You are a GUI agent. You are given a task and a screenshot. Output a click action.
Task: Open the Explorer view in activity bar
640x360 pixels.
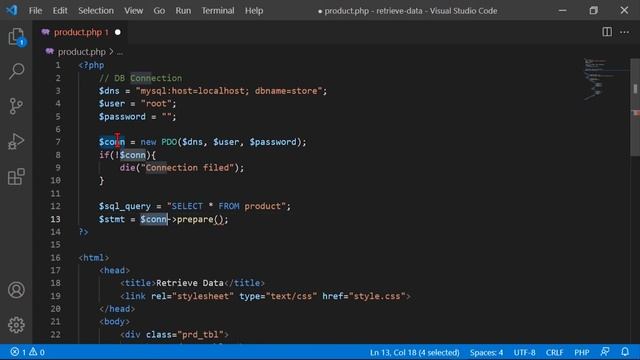pos(16,37)
